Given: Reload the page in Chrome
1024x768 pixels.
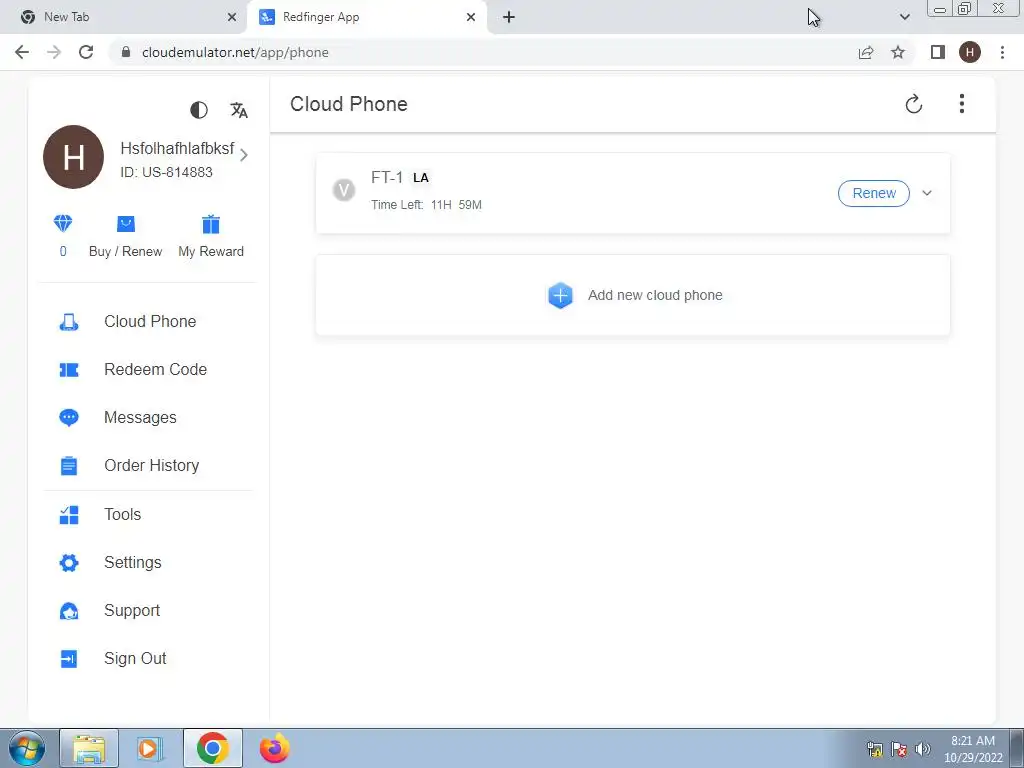Looking at the screenshot, I should pyautogui.click(x=86, y=52).
